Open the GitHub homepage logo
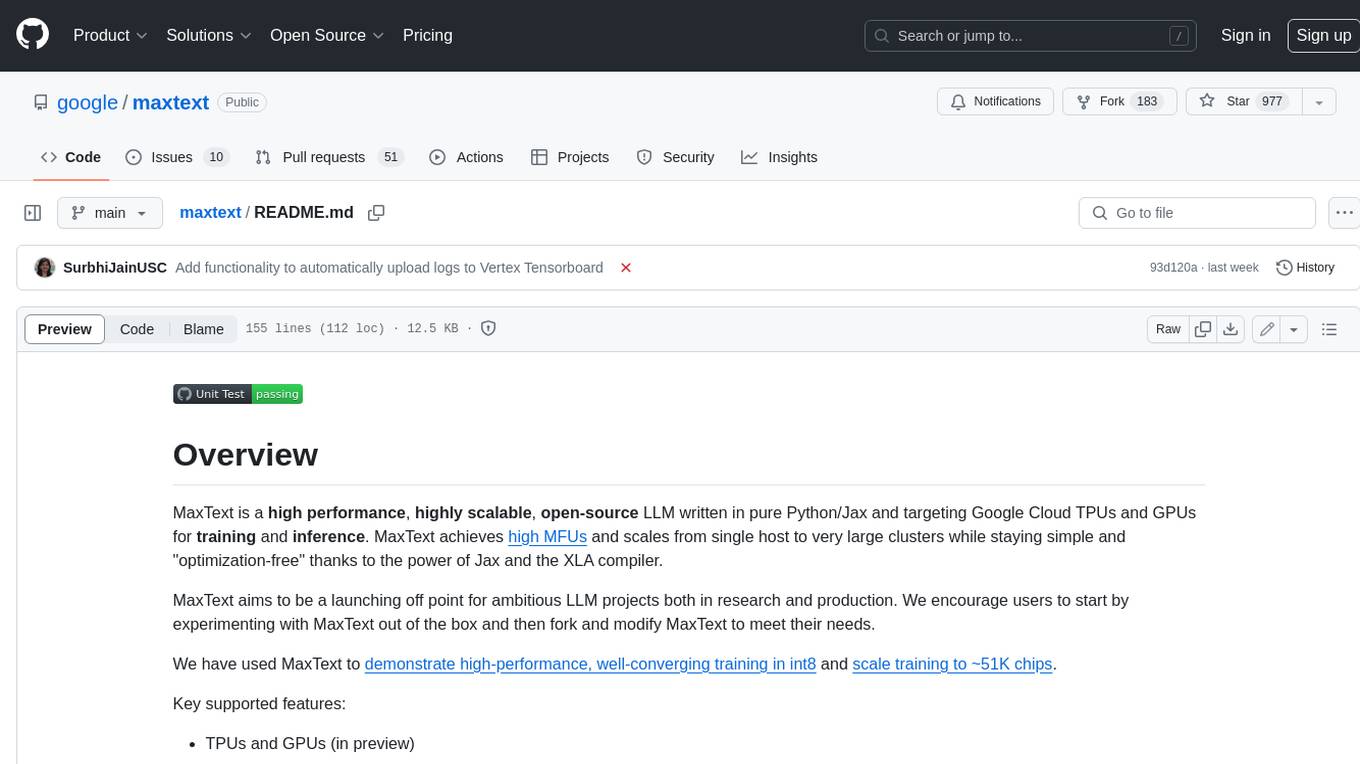This screenshot has height=764, width=1360. pos(32,35)
